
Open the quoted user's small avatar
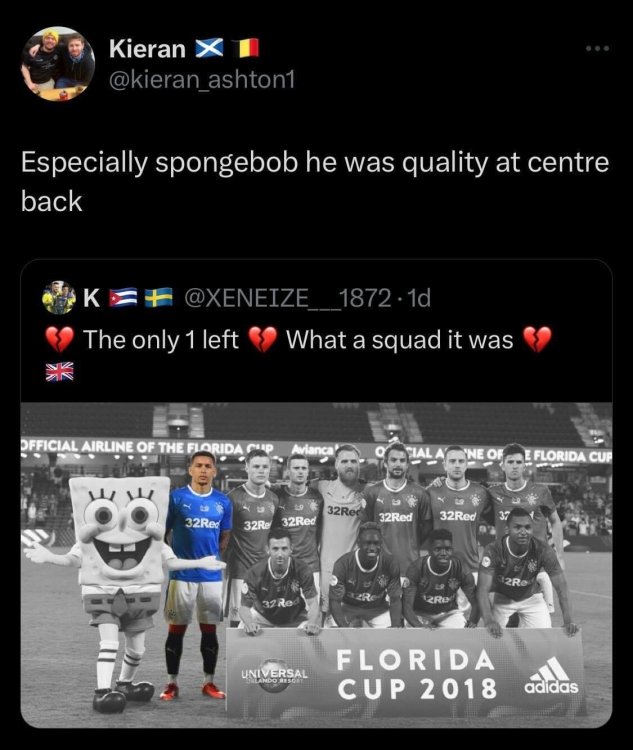pos(59,298)
